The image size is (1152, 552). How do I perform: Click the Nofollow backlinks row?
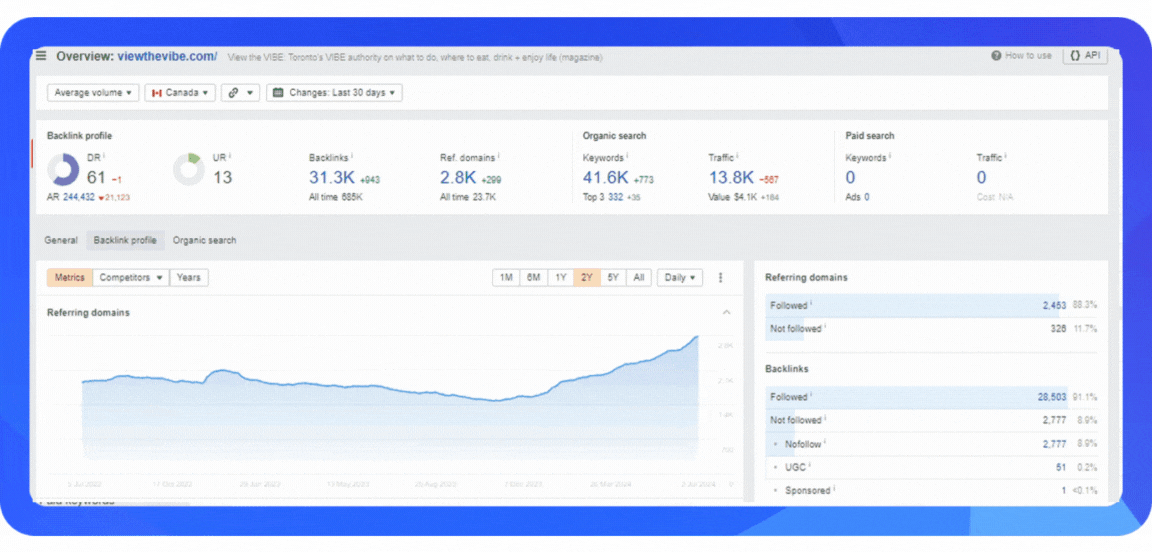tap(931, 444)
